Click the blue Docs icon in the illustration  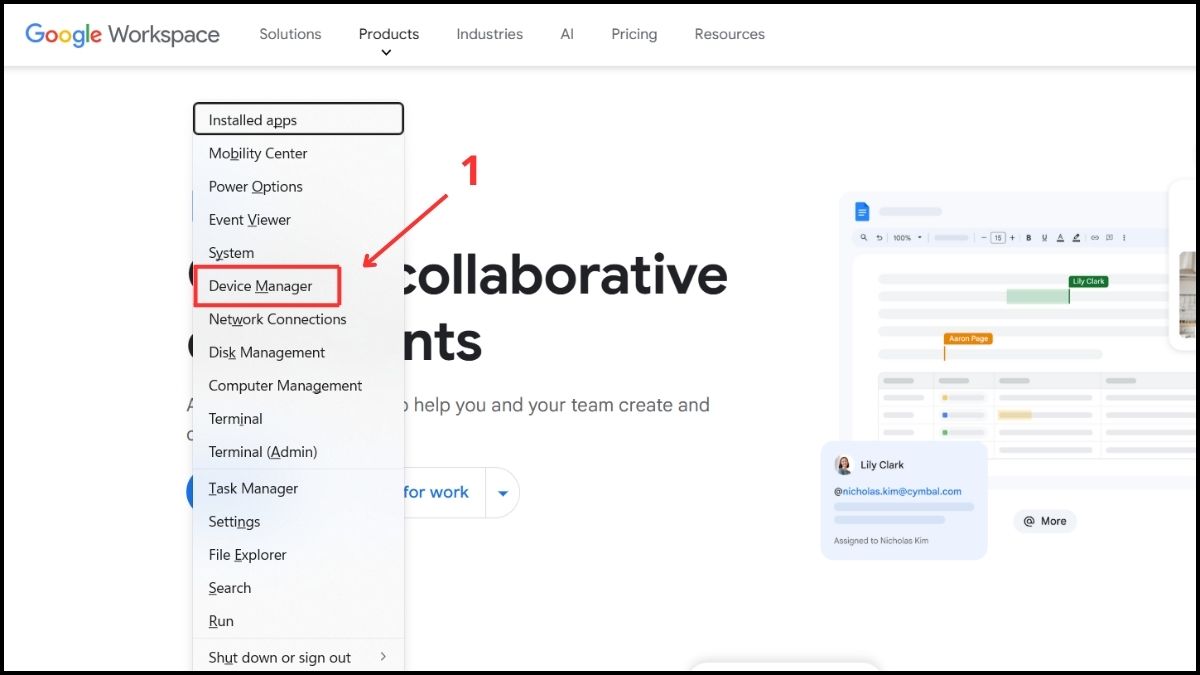tap(862, 211)
